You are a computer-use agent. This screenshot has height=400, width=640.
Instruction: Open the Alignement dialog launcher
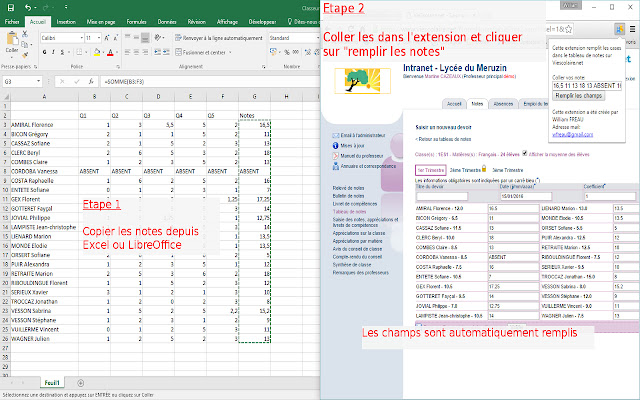[x=263, y=67]
